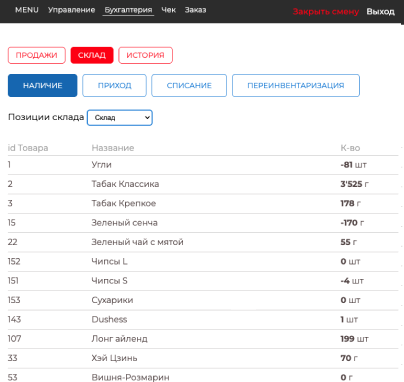Select Чипсы L item
Image resolution: width=404 pixels, height=382 pixels.
[109, 261]
